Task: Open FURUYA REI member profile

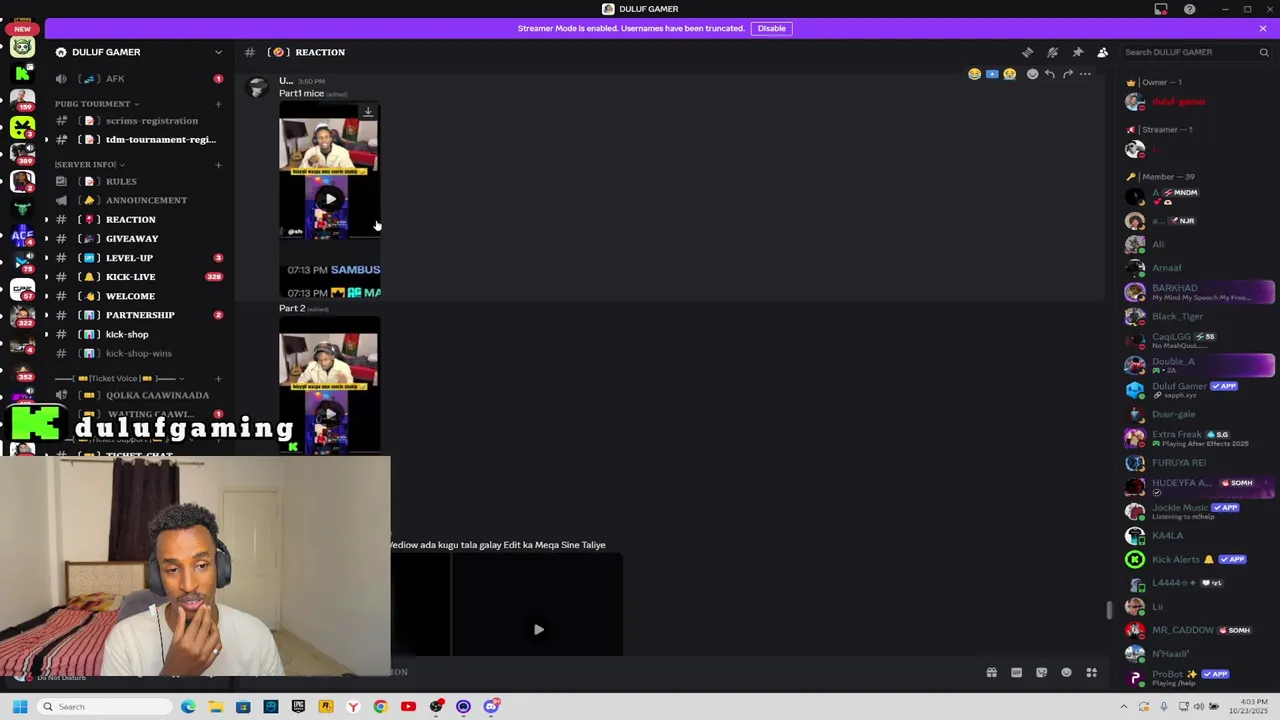Action: coord(1200,463)
